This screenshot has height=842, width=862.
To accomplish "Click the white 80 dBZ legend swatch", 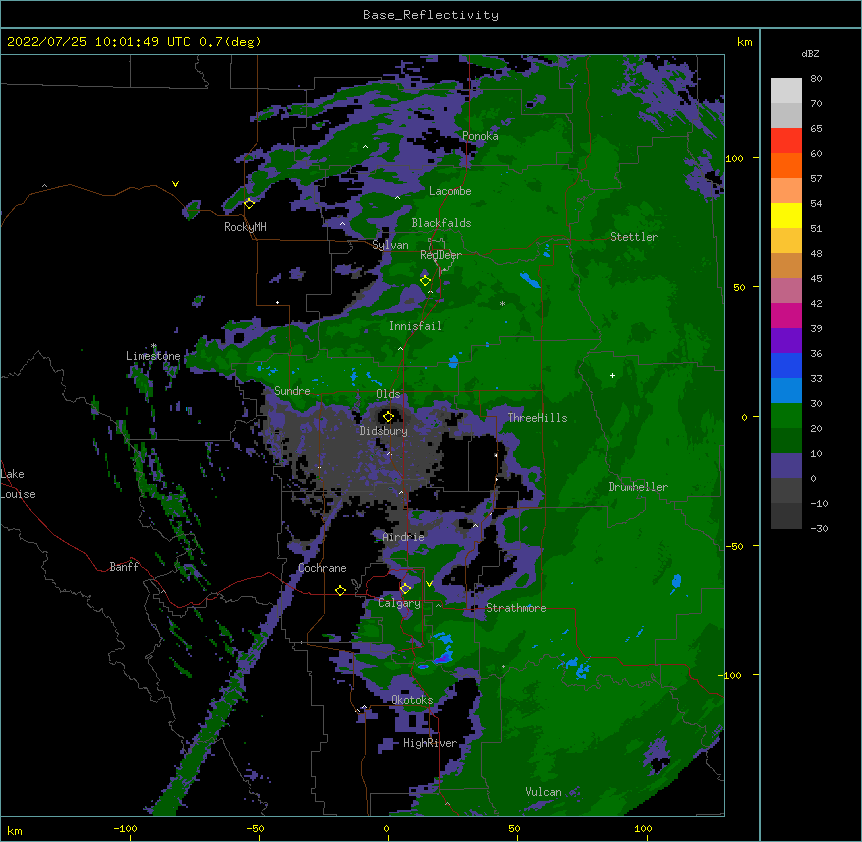I will [786, 91].
